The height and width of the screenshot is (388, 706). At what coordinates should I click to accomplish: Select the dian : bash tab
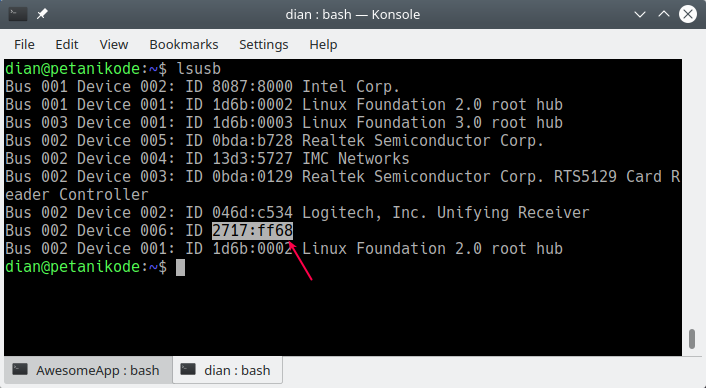(227, 370)
